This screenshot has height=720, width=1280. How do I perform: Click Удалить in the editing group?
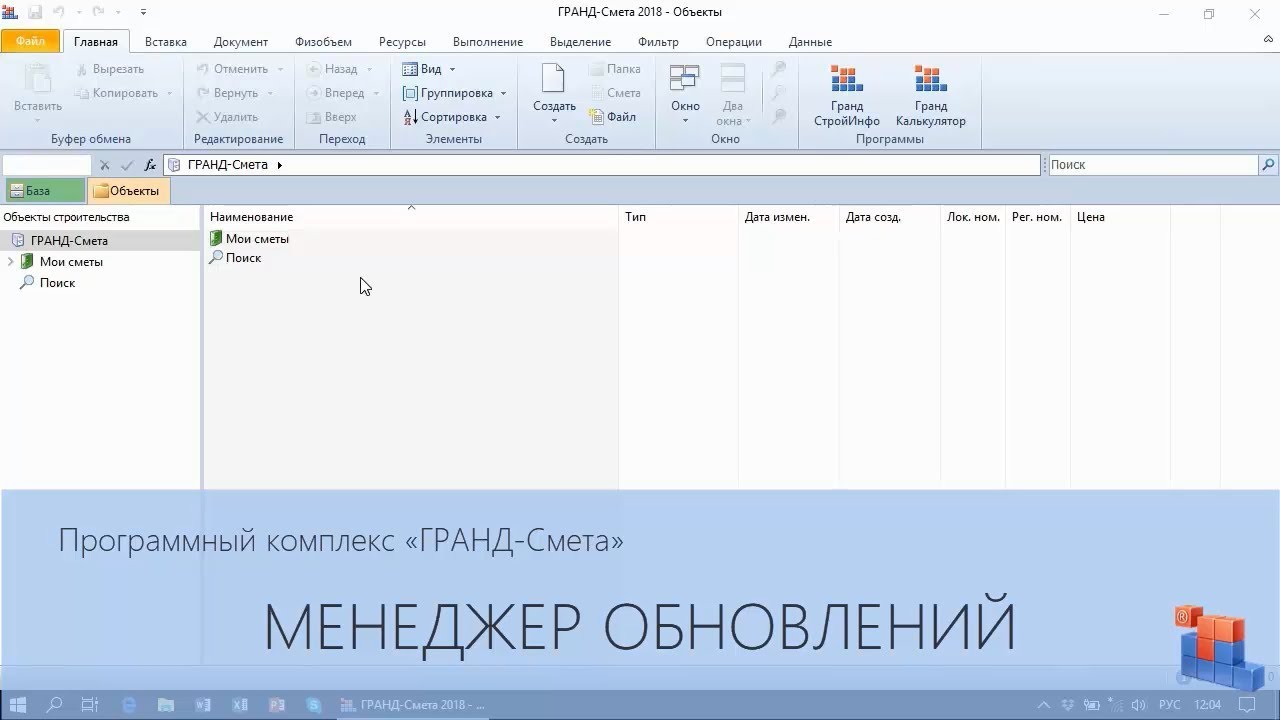pos(226,117)
